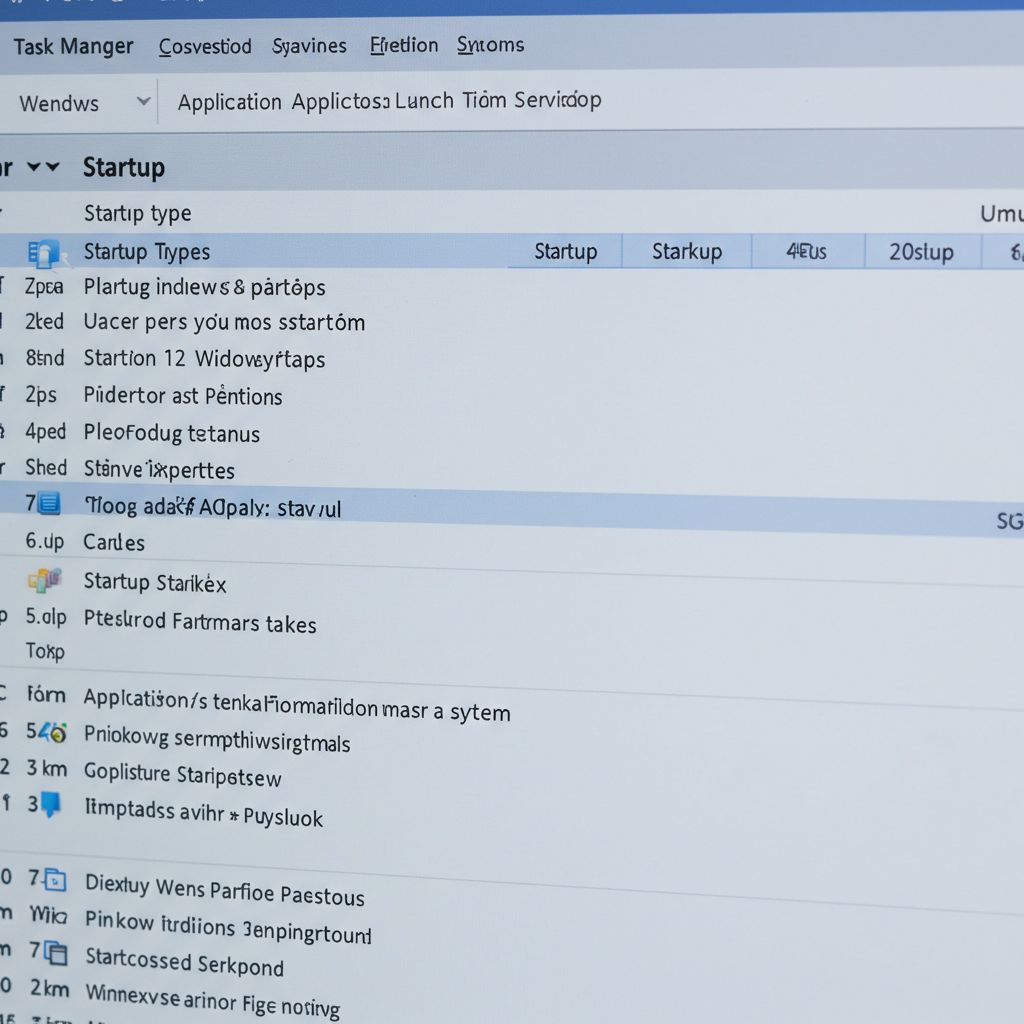Click the Starkup column header
Screen dimensions: 1024x1024
pyautogui.click(x=687, y=251)
